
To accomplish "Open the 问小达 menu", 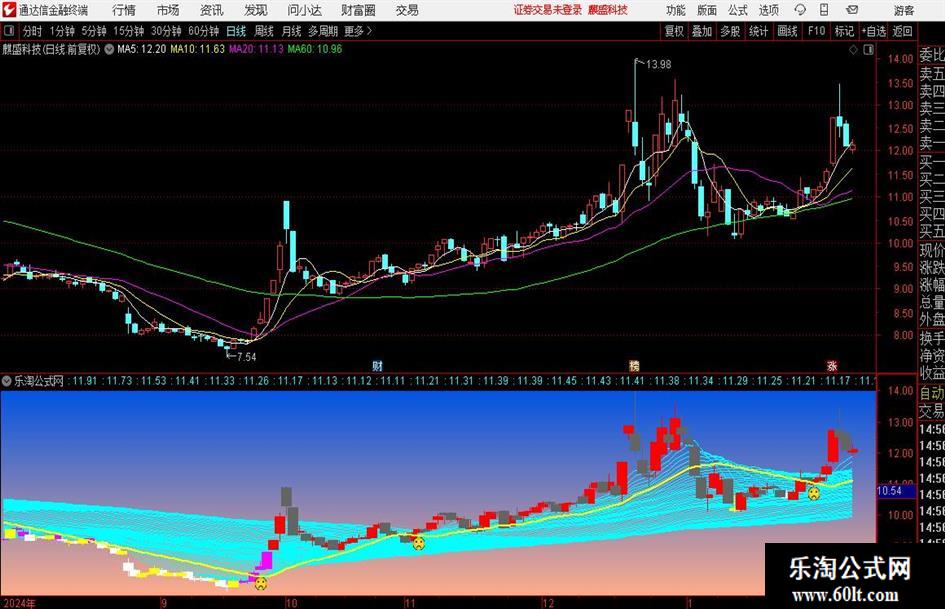I will click(x=304, y=10).
